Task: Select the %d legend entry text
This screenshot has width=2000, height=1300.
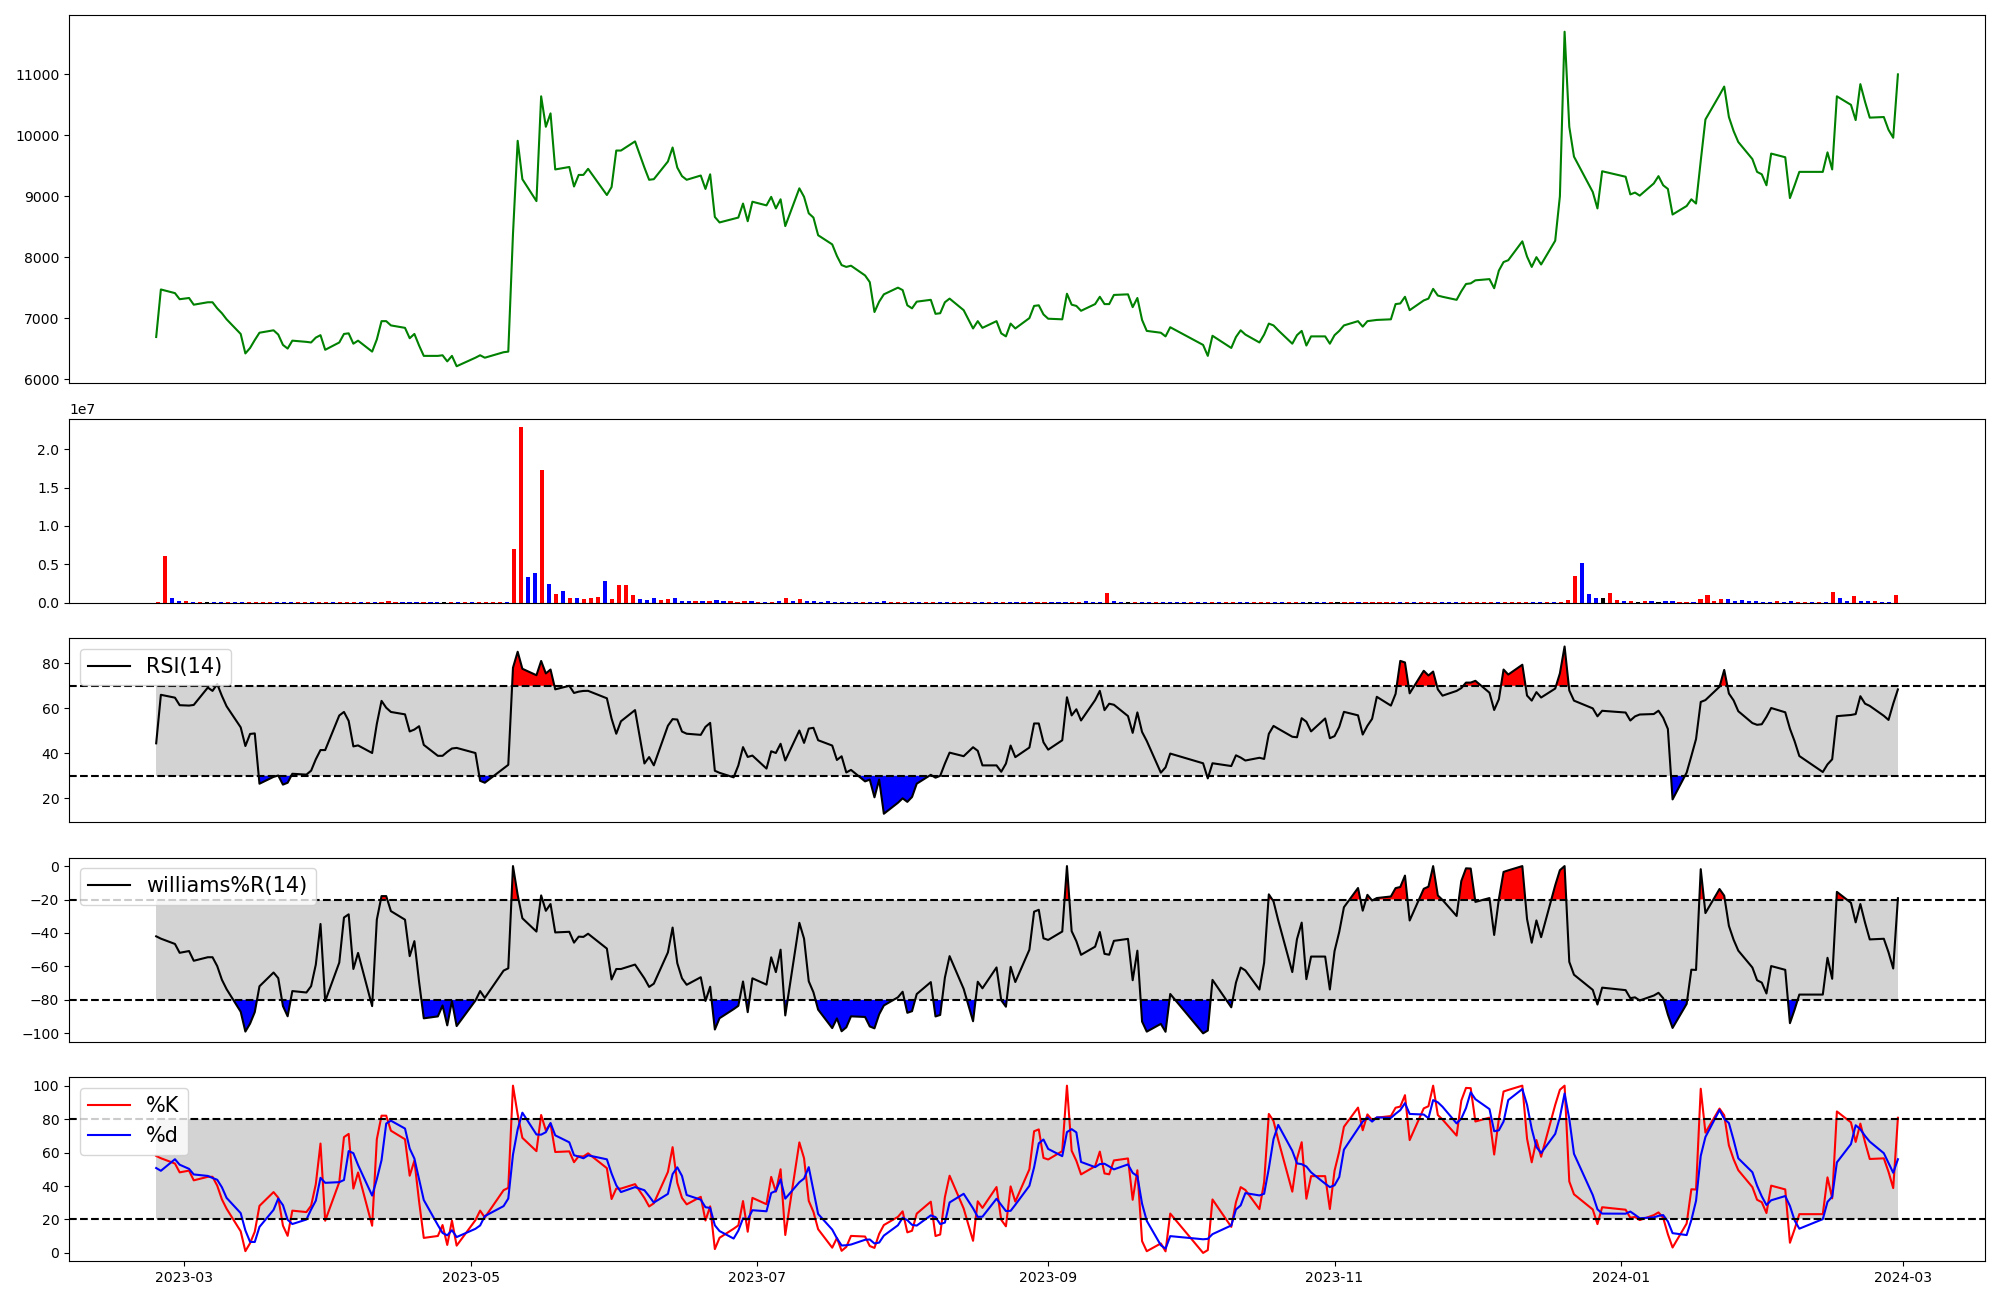Action: [x=162, y=1135]
